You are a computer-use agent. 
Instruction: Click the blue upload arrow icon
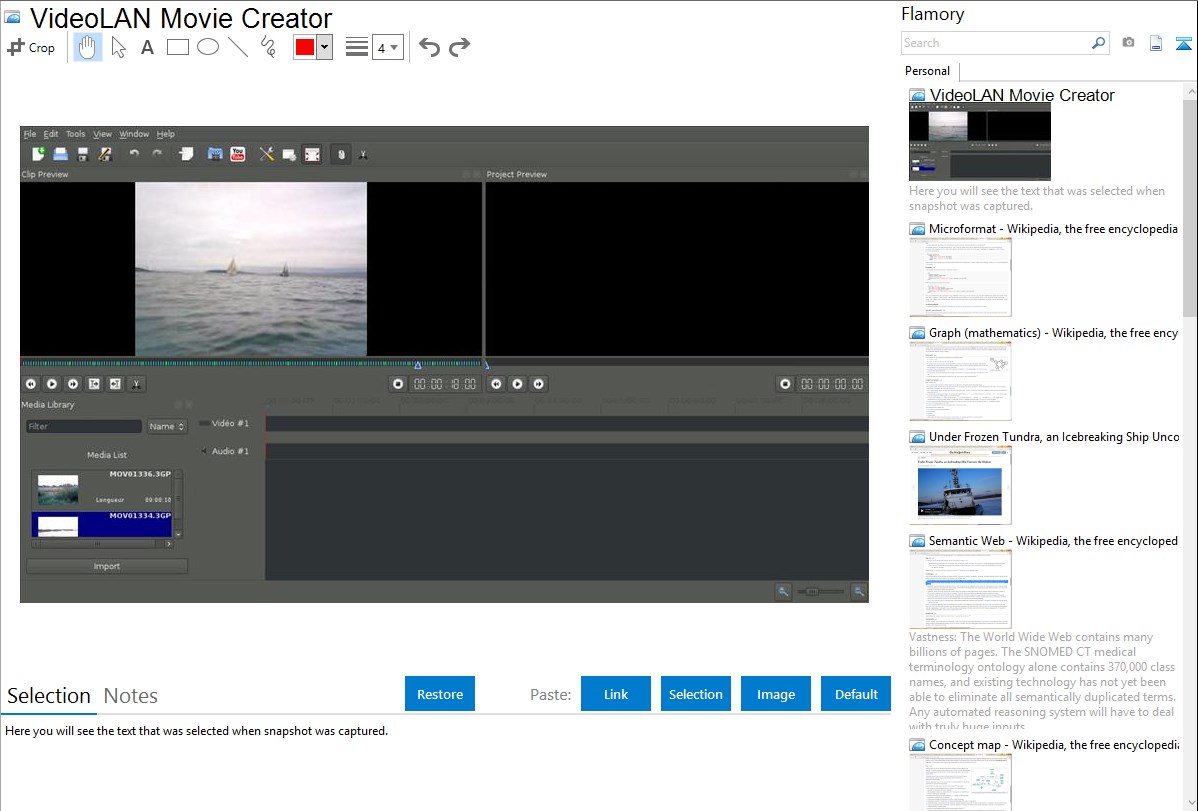tap(1183, 43)
